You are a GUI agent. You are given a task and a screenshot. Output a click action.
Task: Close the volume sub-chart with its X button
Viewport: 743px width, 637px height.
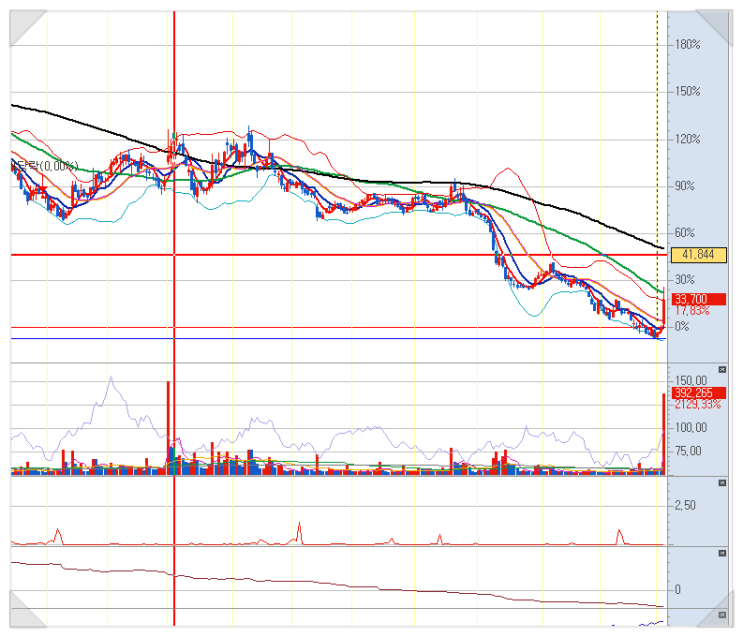coord(722,370)
